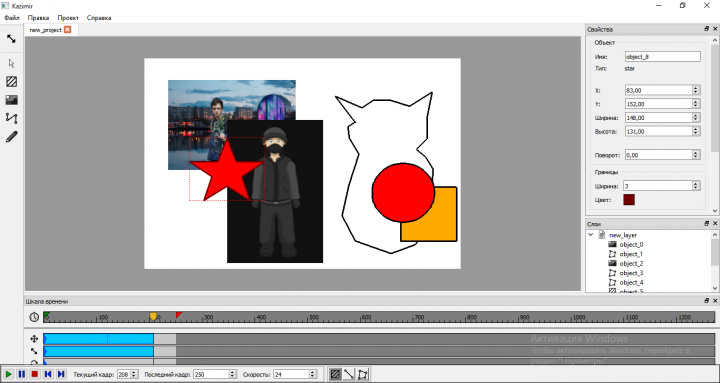Click the red end marker on timeline
The width and height of the screenshot is (720, 383).
[179, 315]
